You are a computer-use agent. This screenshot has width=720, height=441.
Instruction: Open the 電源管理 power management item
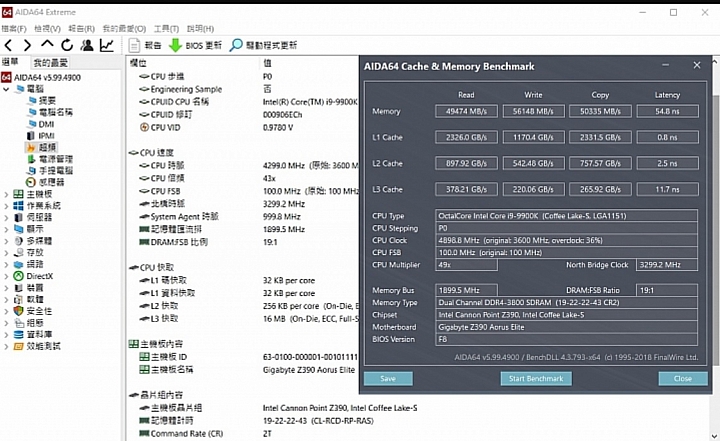(x=50, y=159)
